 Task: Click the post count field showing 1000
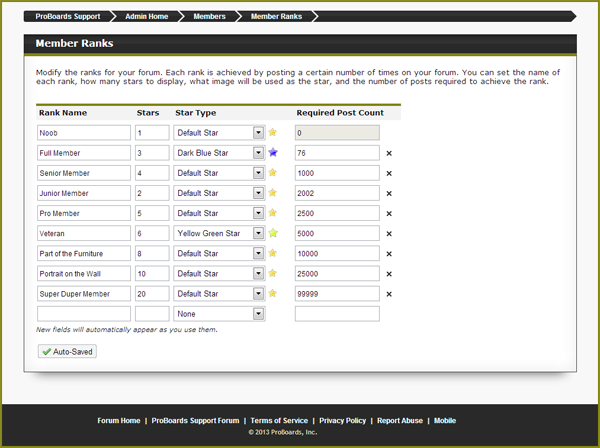[x=337, y=173]
